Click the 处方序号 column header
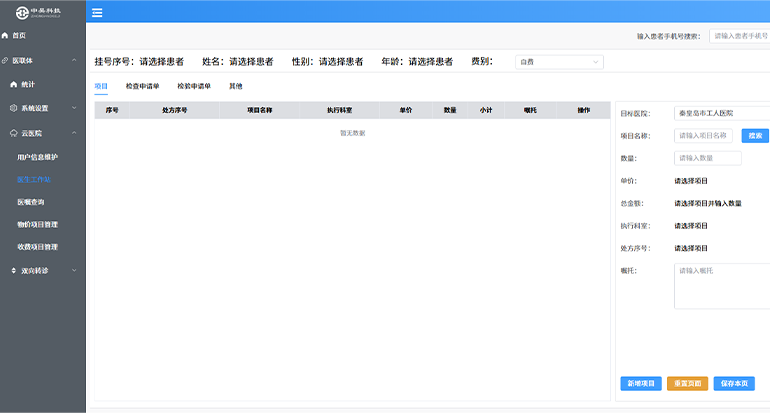This screenshot has height=413, width=770. (x=175, y=110)
